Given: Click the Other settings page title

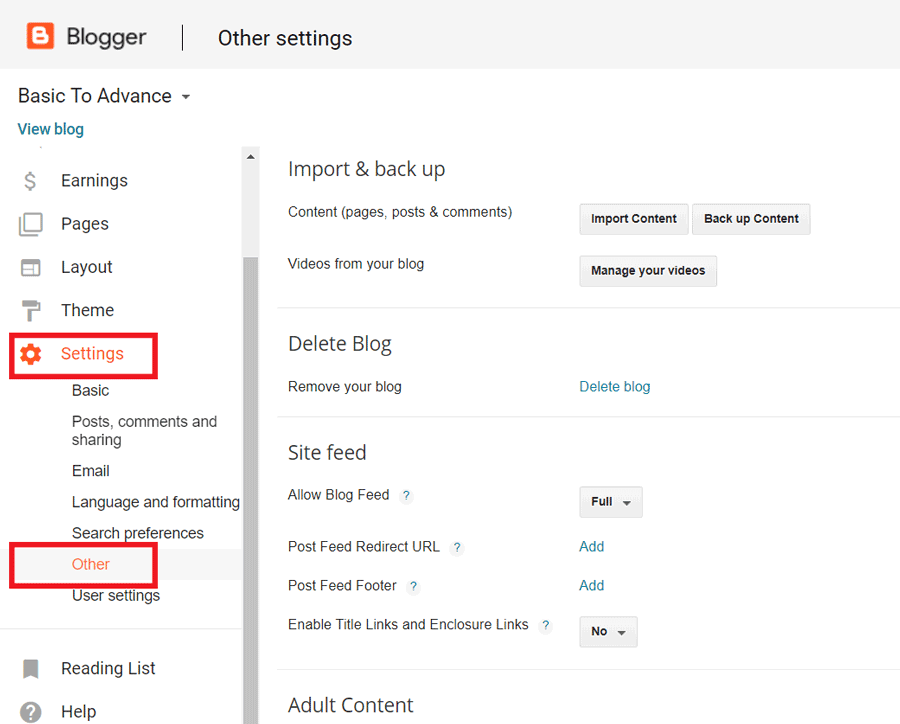Looking at the screenshot, I should 285,38.
